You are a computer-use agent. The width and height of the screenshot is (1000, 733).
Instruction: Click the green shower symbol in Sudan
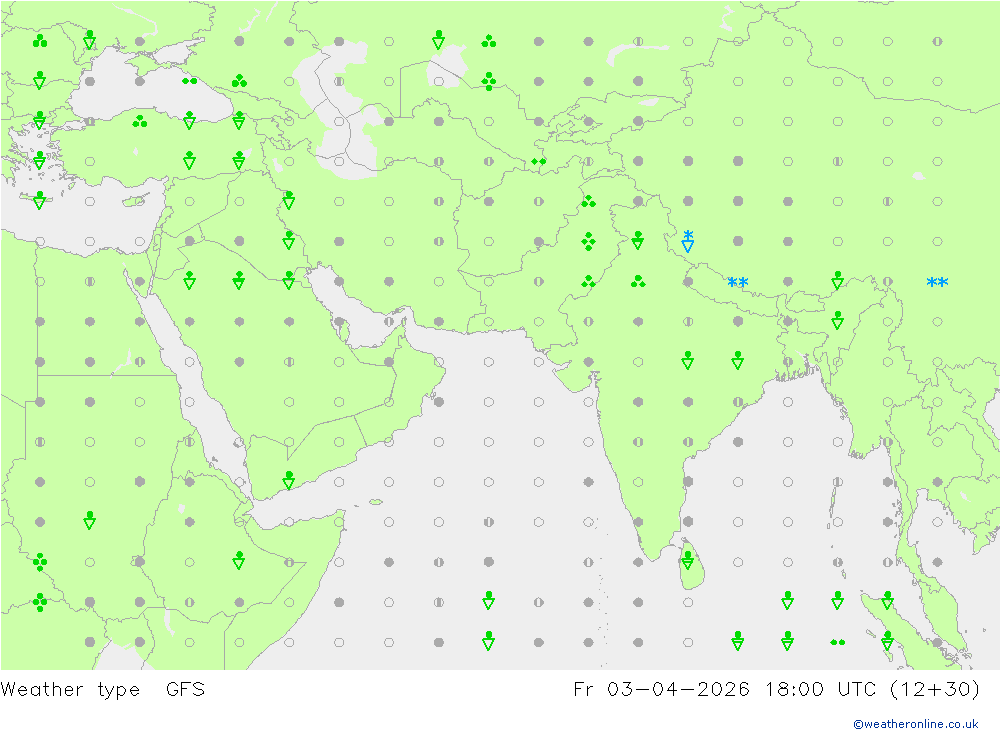point(90,520)
